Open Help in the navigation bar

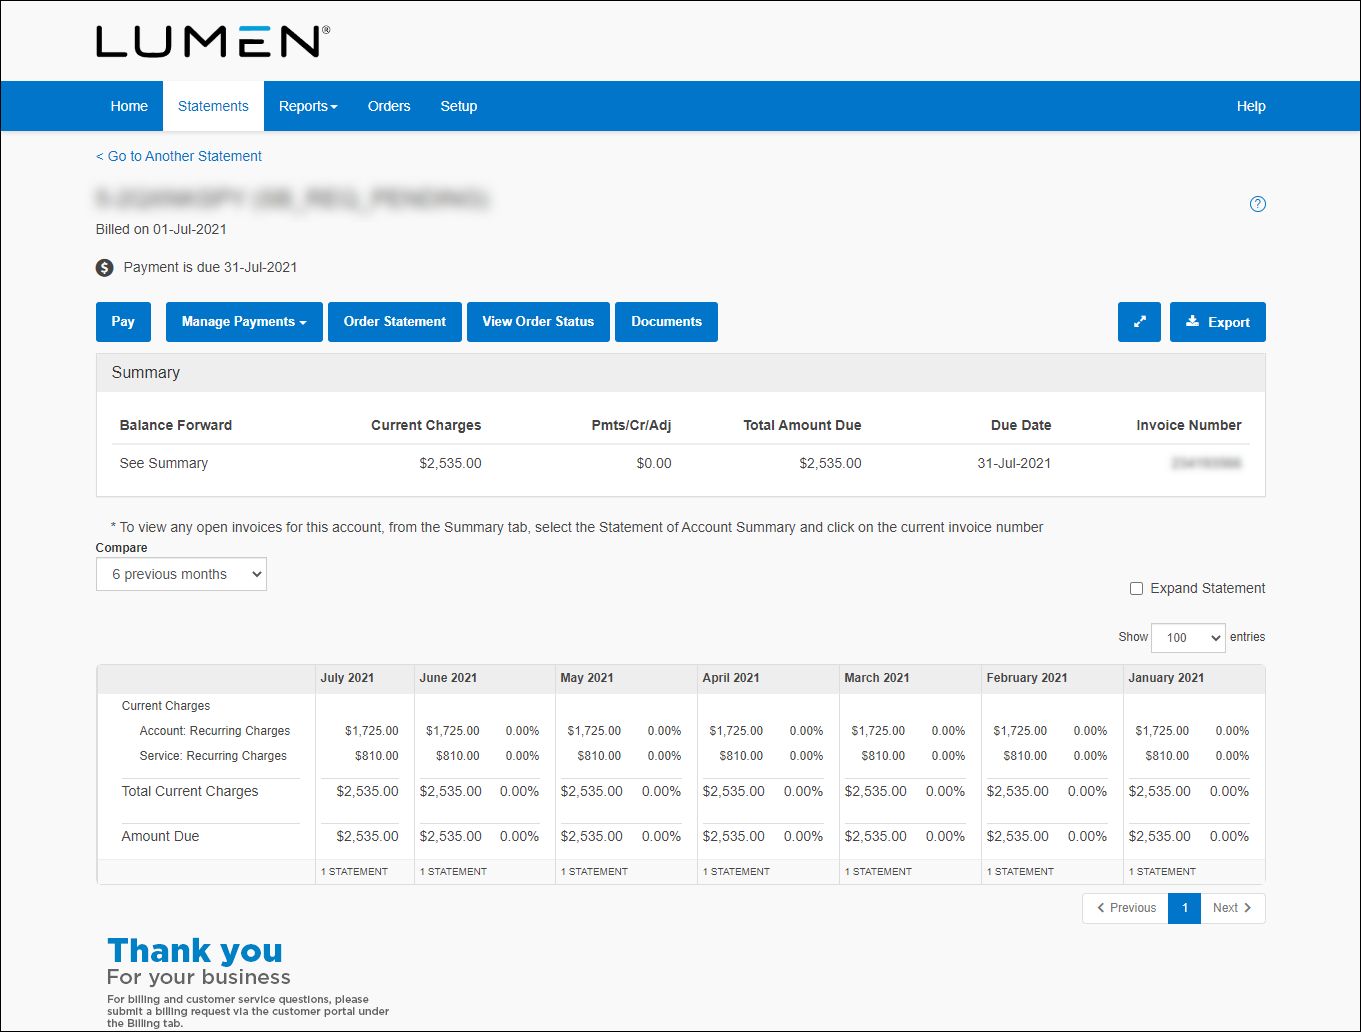point(1251,106)
